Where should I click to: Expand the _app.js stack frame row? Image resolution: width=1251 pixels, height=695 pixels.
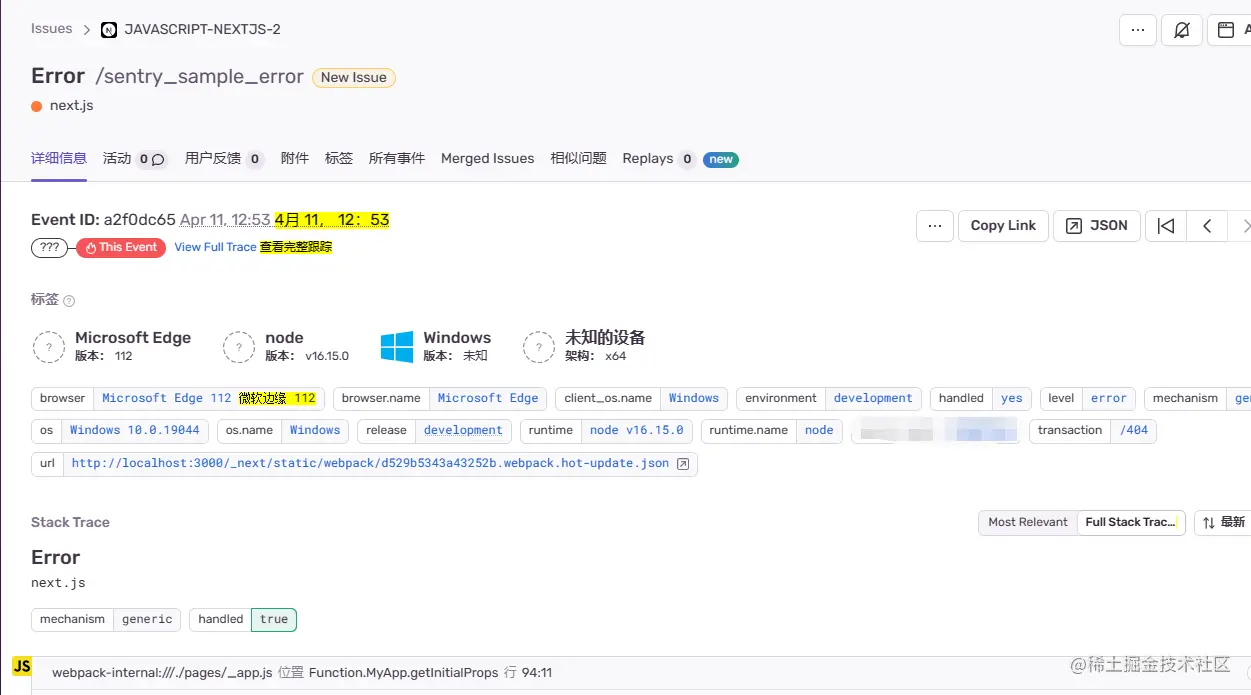[x=300, y=672]
